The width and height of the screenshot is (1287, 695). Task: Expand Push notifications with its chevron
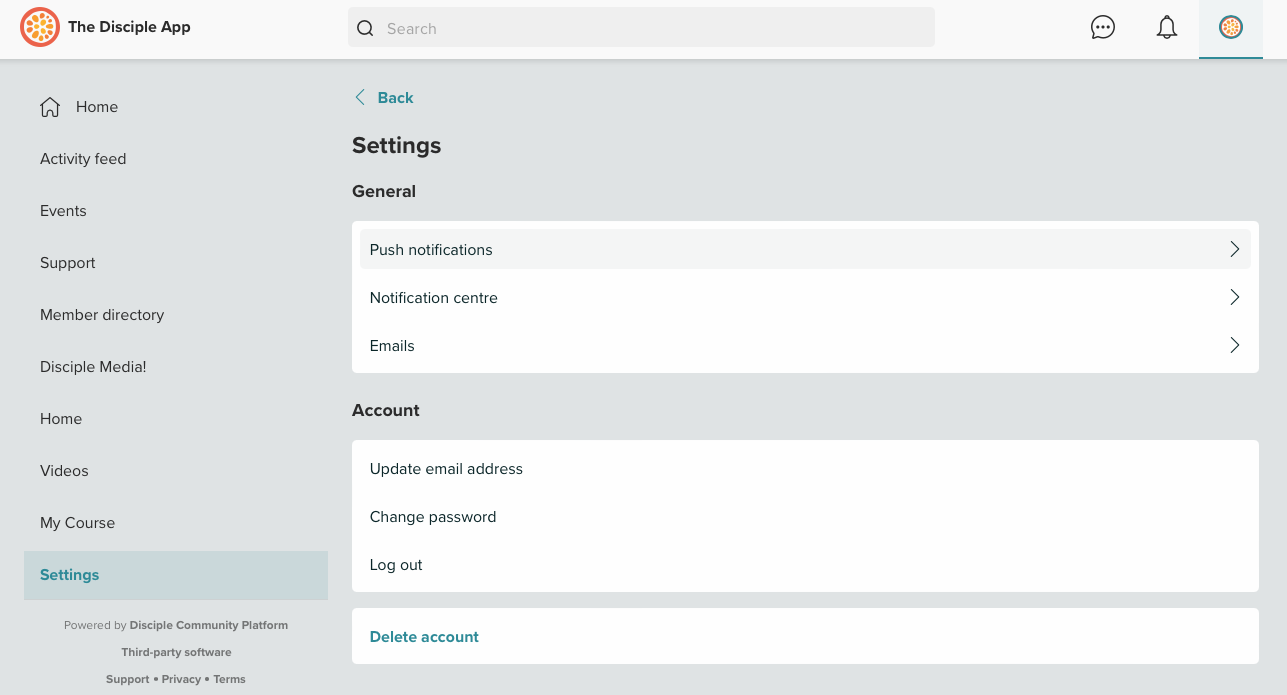point(1234,249)
